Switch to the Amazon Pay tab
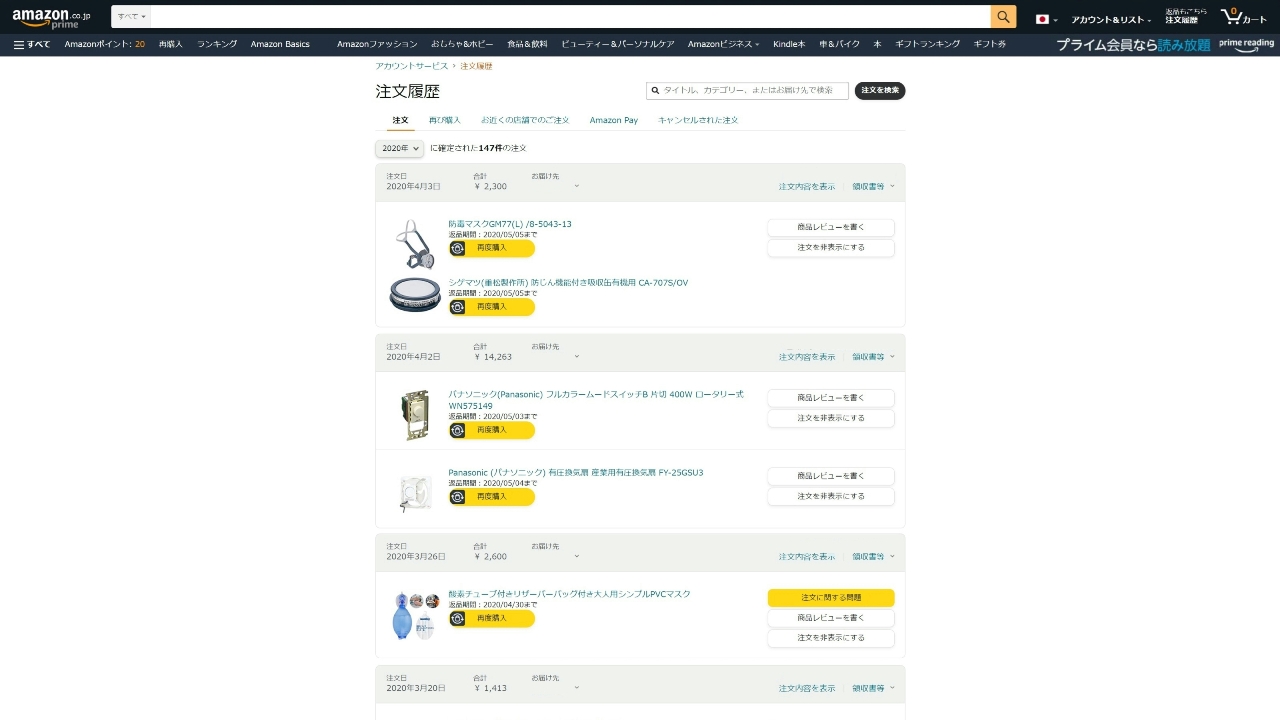The height and width of the screenshot is (720, 1280). [614, 120]
